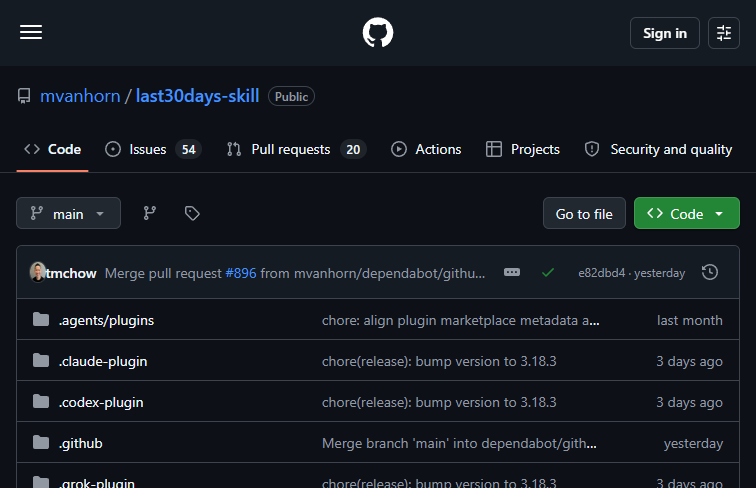
Task: Click the folder icon for .codex-plugin
Action: (x=41, y=401)
